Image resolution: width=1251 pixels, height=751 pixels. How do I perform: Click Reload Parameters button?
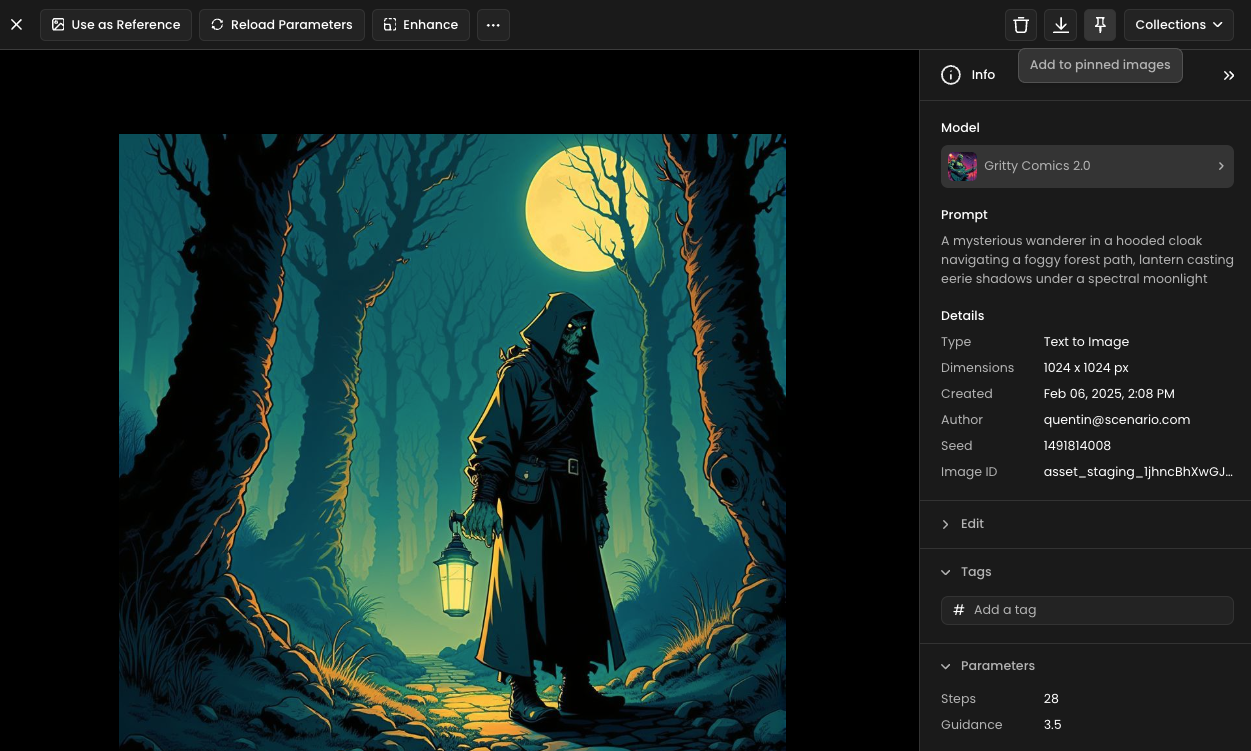click(x=282, y=24)
